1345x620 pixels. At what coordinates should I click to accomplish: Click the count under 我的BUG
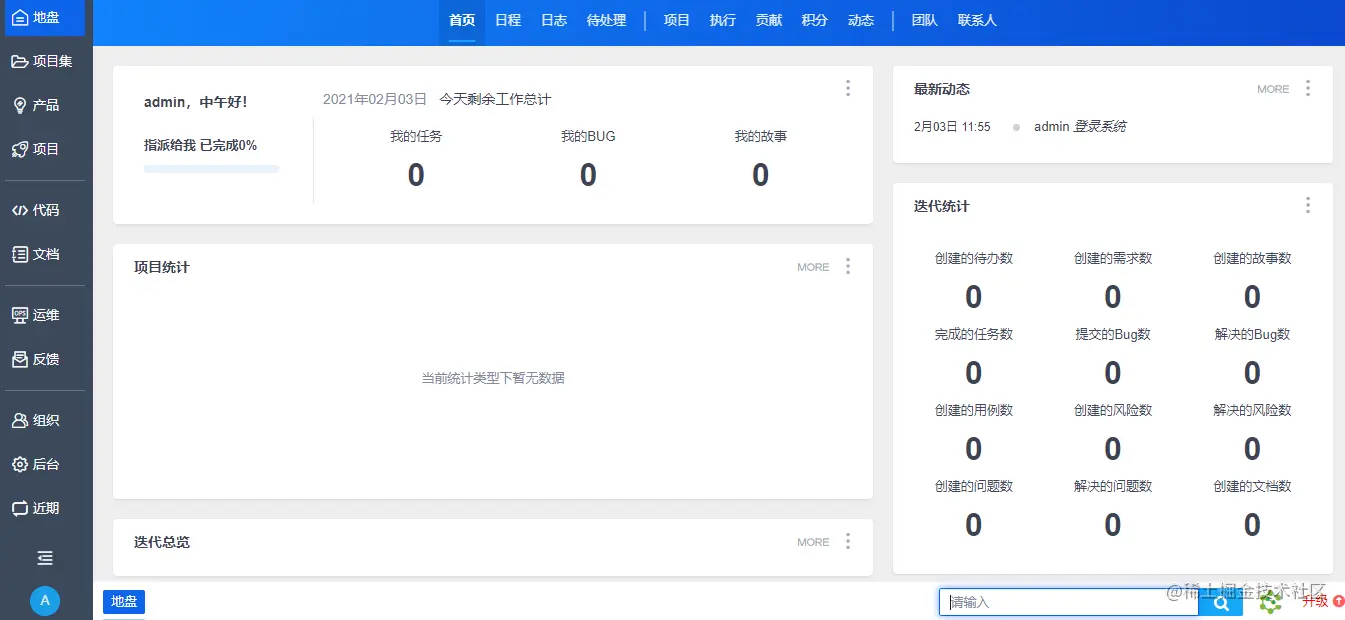(x=588, y=175)
